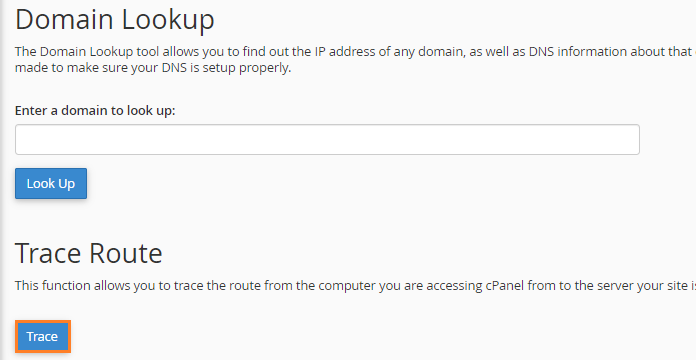The height and width of the screenshot is (360, 696).
Task: Start a trace with the Trace button
Action: coord(43,336)
